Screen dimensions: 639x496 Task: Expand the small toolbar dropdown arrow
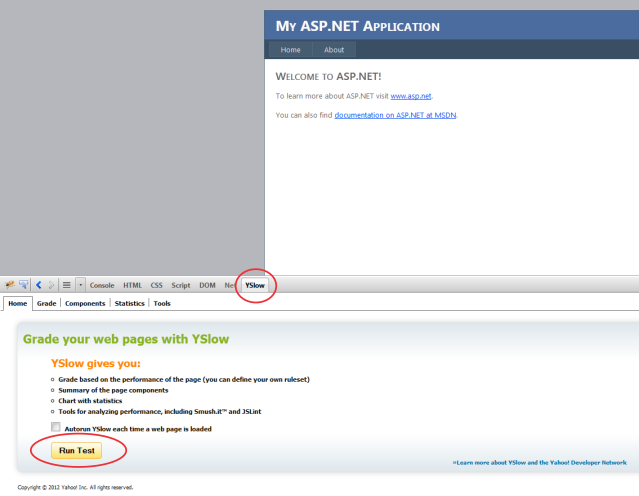[x=80, y=285]
